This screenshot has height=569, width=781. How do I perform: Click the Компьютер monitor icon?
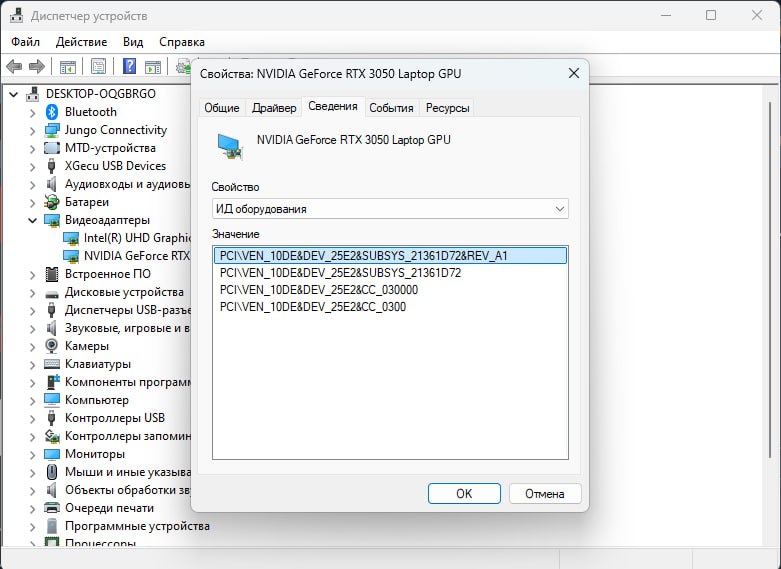(x=52, y=400)
